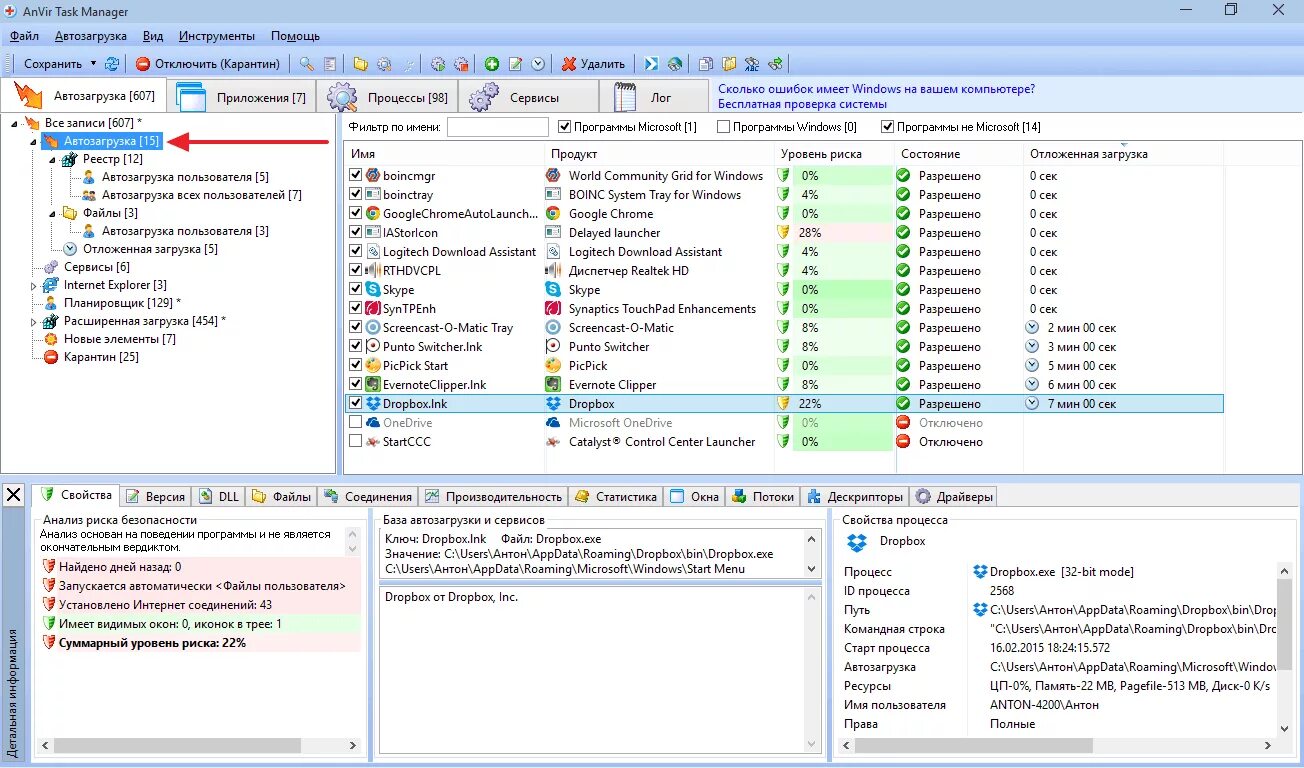Click the Фильтр по имени input field
1304x768 pixels.
point(498,127)
